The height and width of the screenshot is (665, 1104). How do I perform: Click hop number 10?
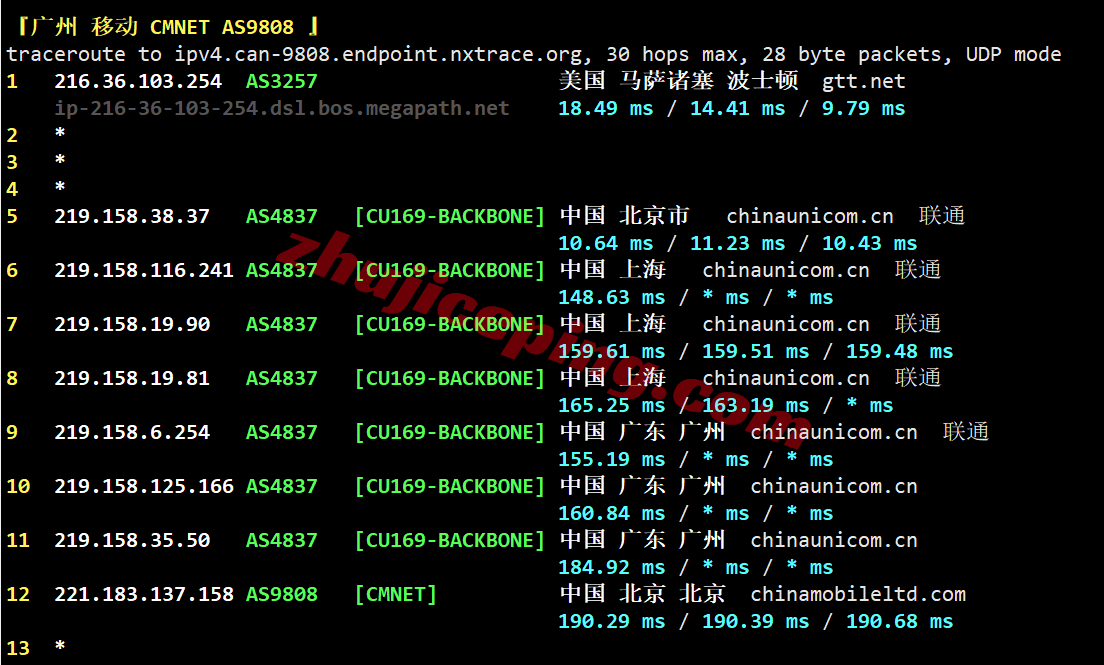(18, 487)
